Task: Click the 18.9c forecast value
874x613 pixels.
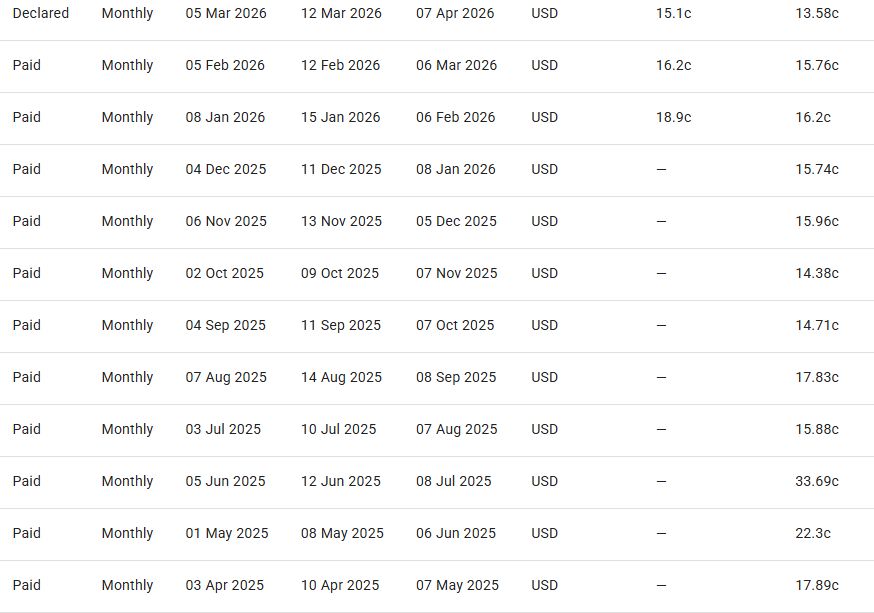Action: tap(673, 118)
